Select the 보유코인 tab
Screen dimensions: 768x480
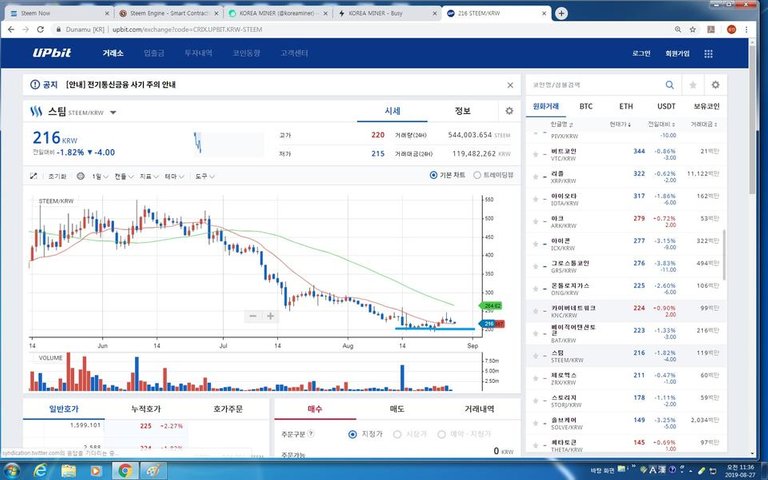706,106
